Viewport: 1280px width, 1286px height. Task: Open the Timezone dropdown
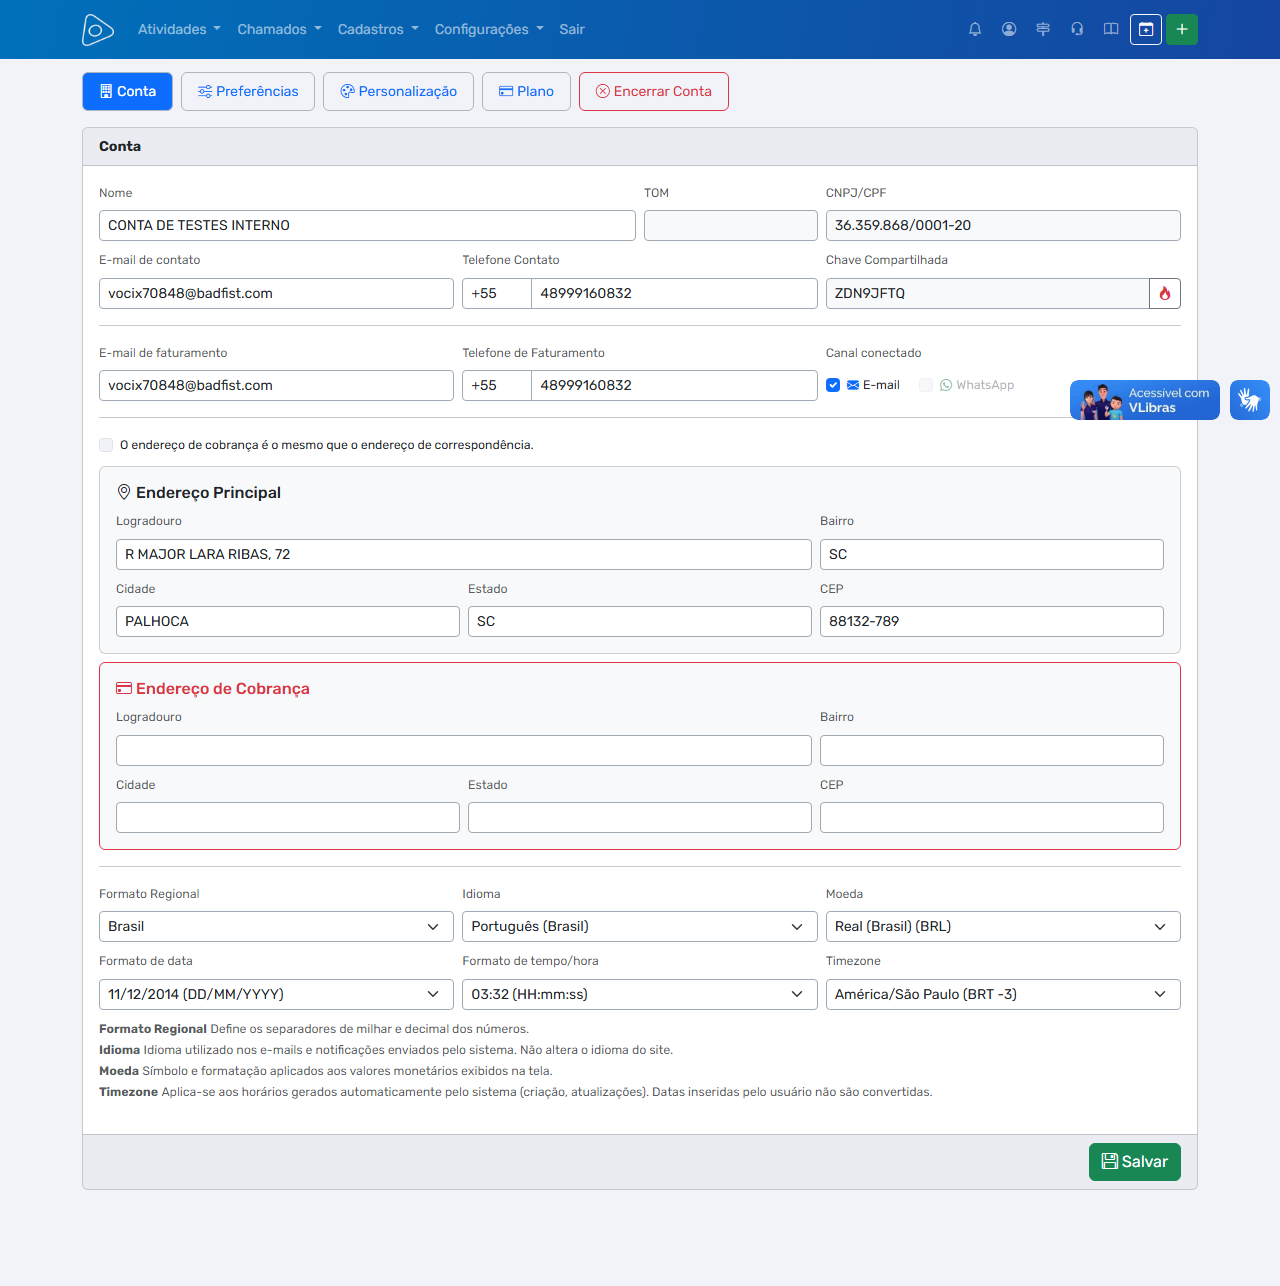[x=1003, y=994]
